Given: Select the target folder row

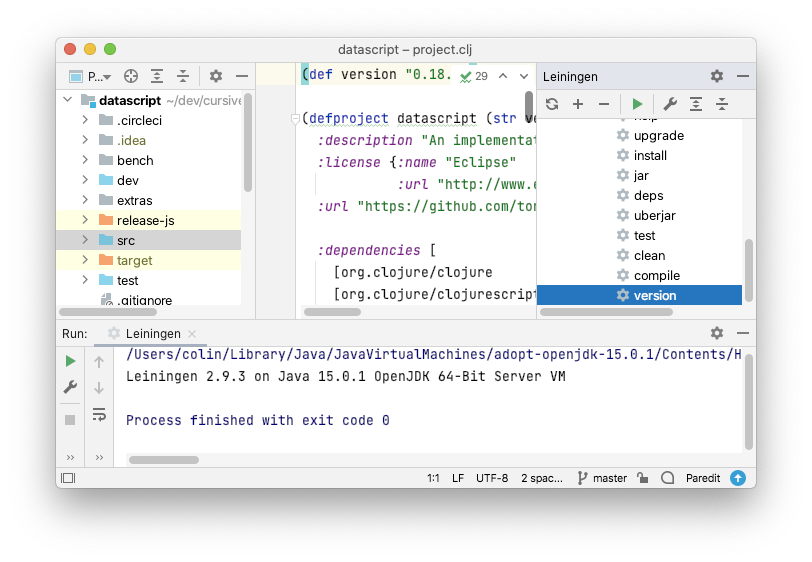Looking at the screenshot, I should point(149,260).
